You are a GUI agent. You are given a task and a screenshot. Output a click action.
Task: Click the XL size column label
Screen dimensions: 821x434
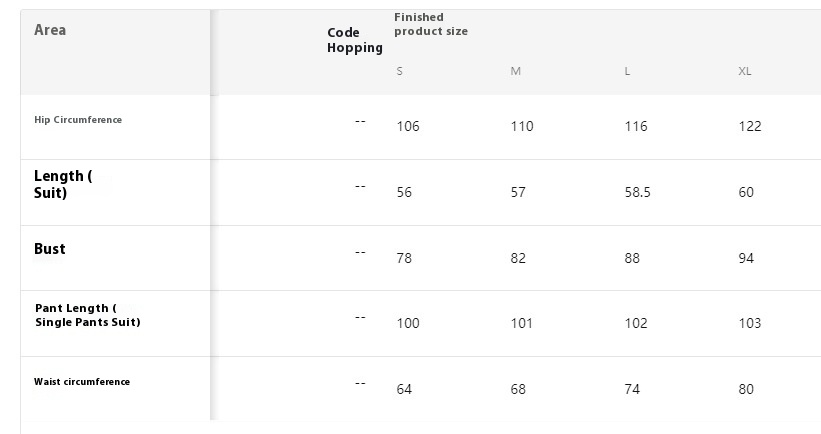coord(744,72)
